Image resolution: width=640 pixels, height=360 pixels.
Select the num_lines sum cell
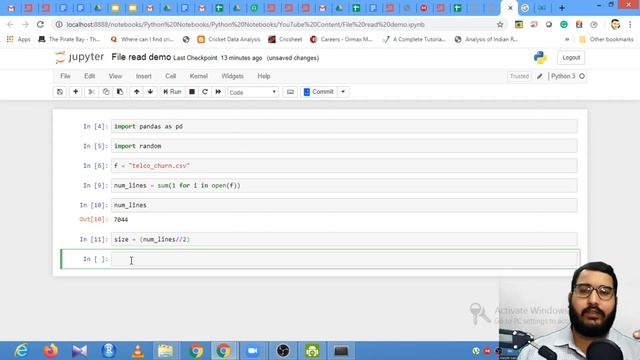click(x=344, y=186)
